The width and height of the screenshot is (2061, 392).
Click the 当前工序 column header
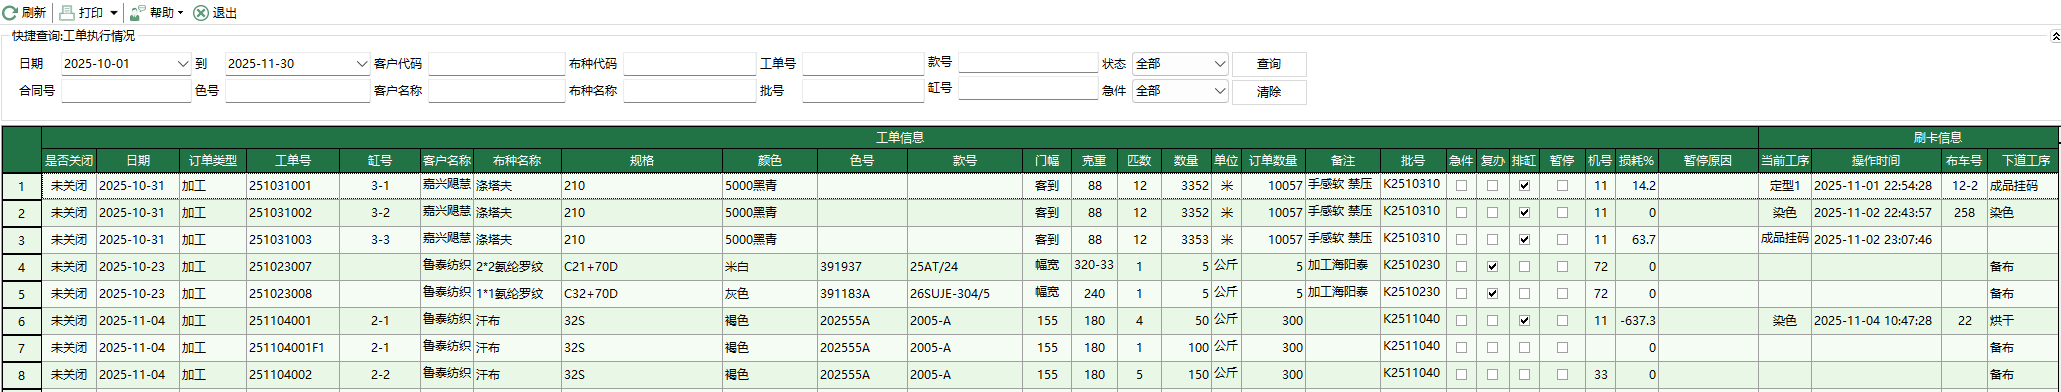point(1785,160)
